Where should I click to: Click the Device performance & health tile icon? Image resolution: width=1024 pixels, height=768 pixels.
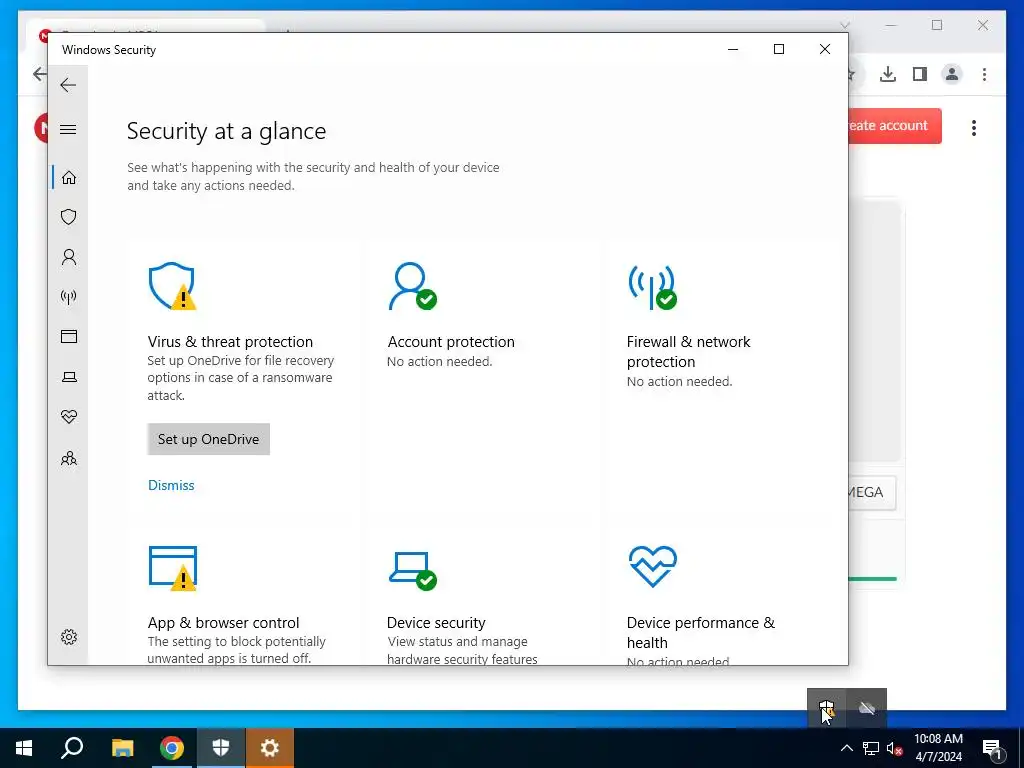click(x=652, y=566)
